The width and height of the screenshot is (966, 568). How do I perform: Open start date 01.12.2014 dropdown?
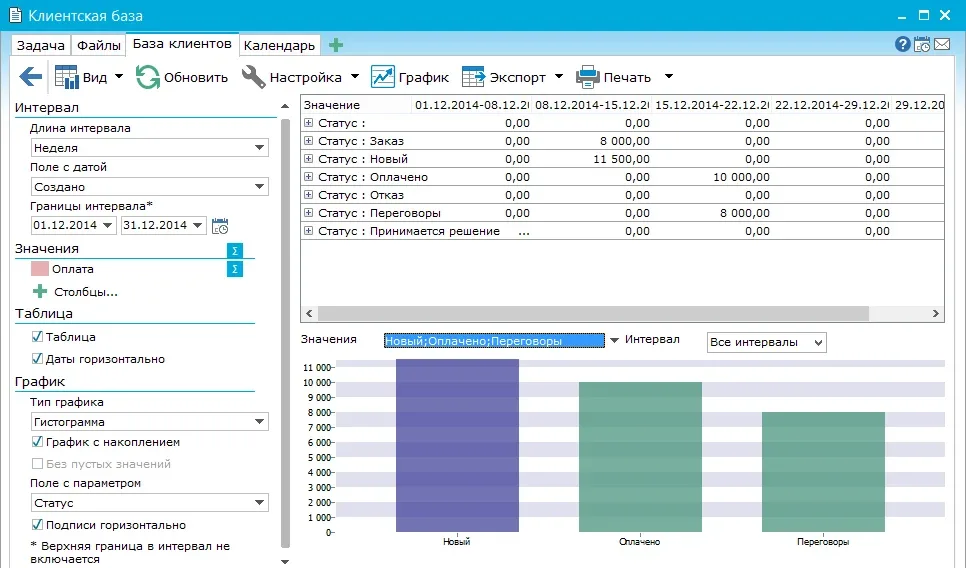[107, 225]
